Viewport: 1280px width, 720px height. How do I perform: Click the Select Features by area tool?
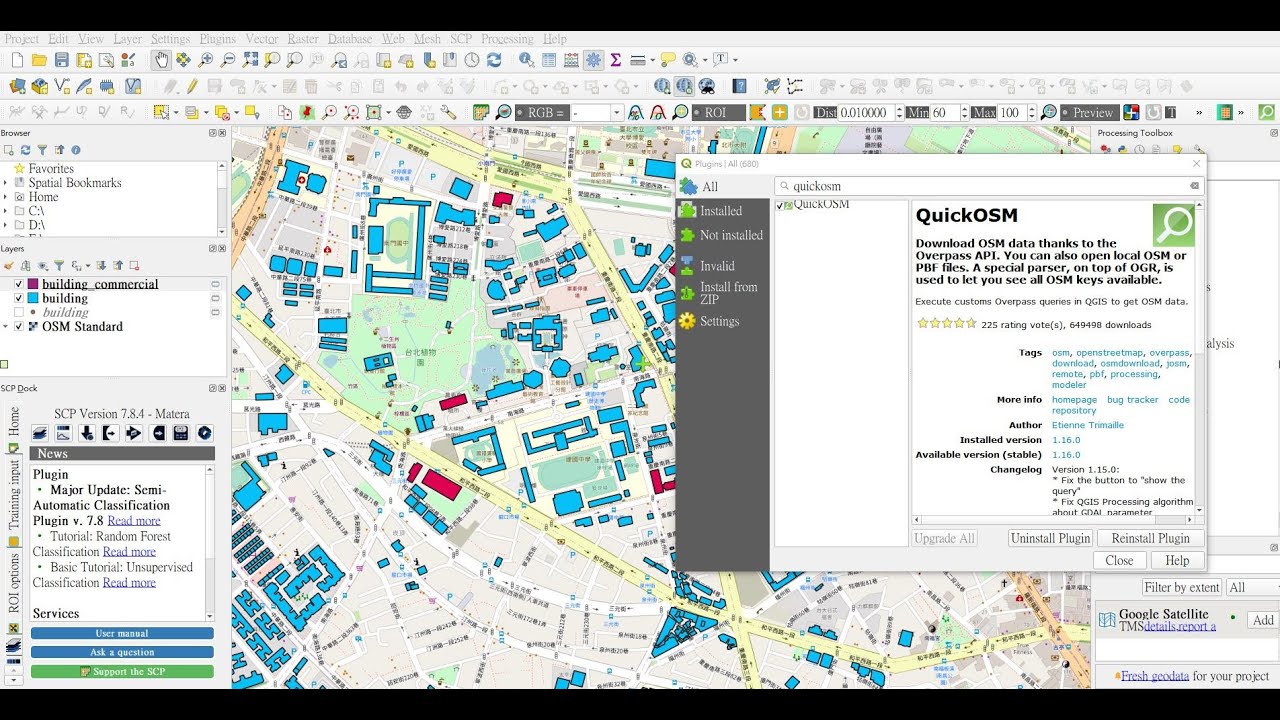pyautogui.click(x=160, y=112)
